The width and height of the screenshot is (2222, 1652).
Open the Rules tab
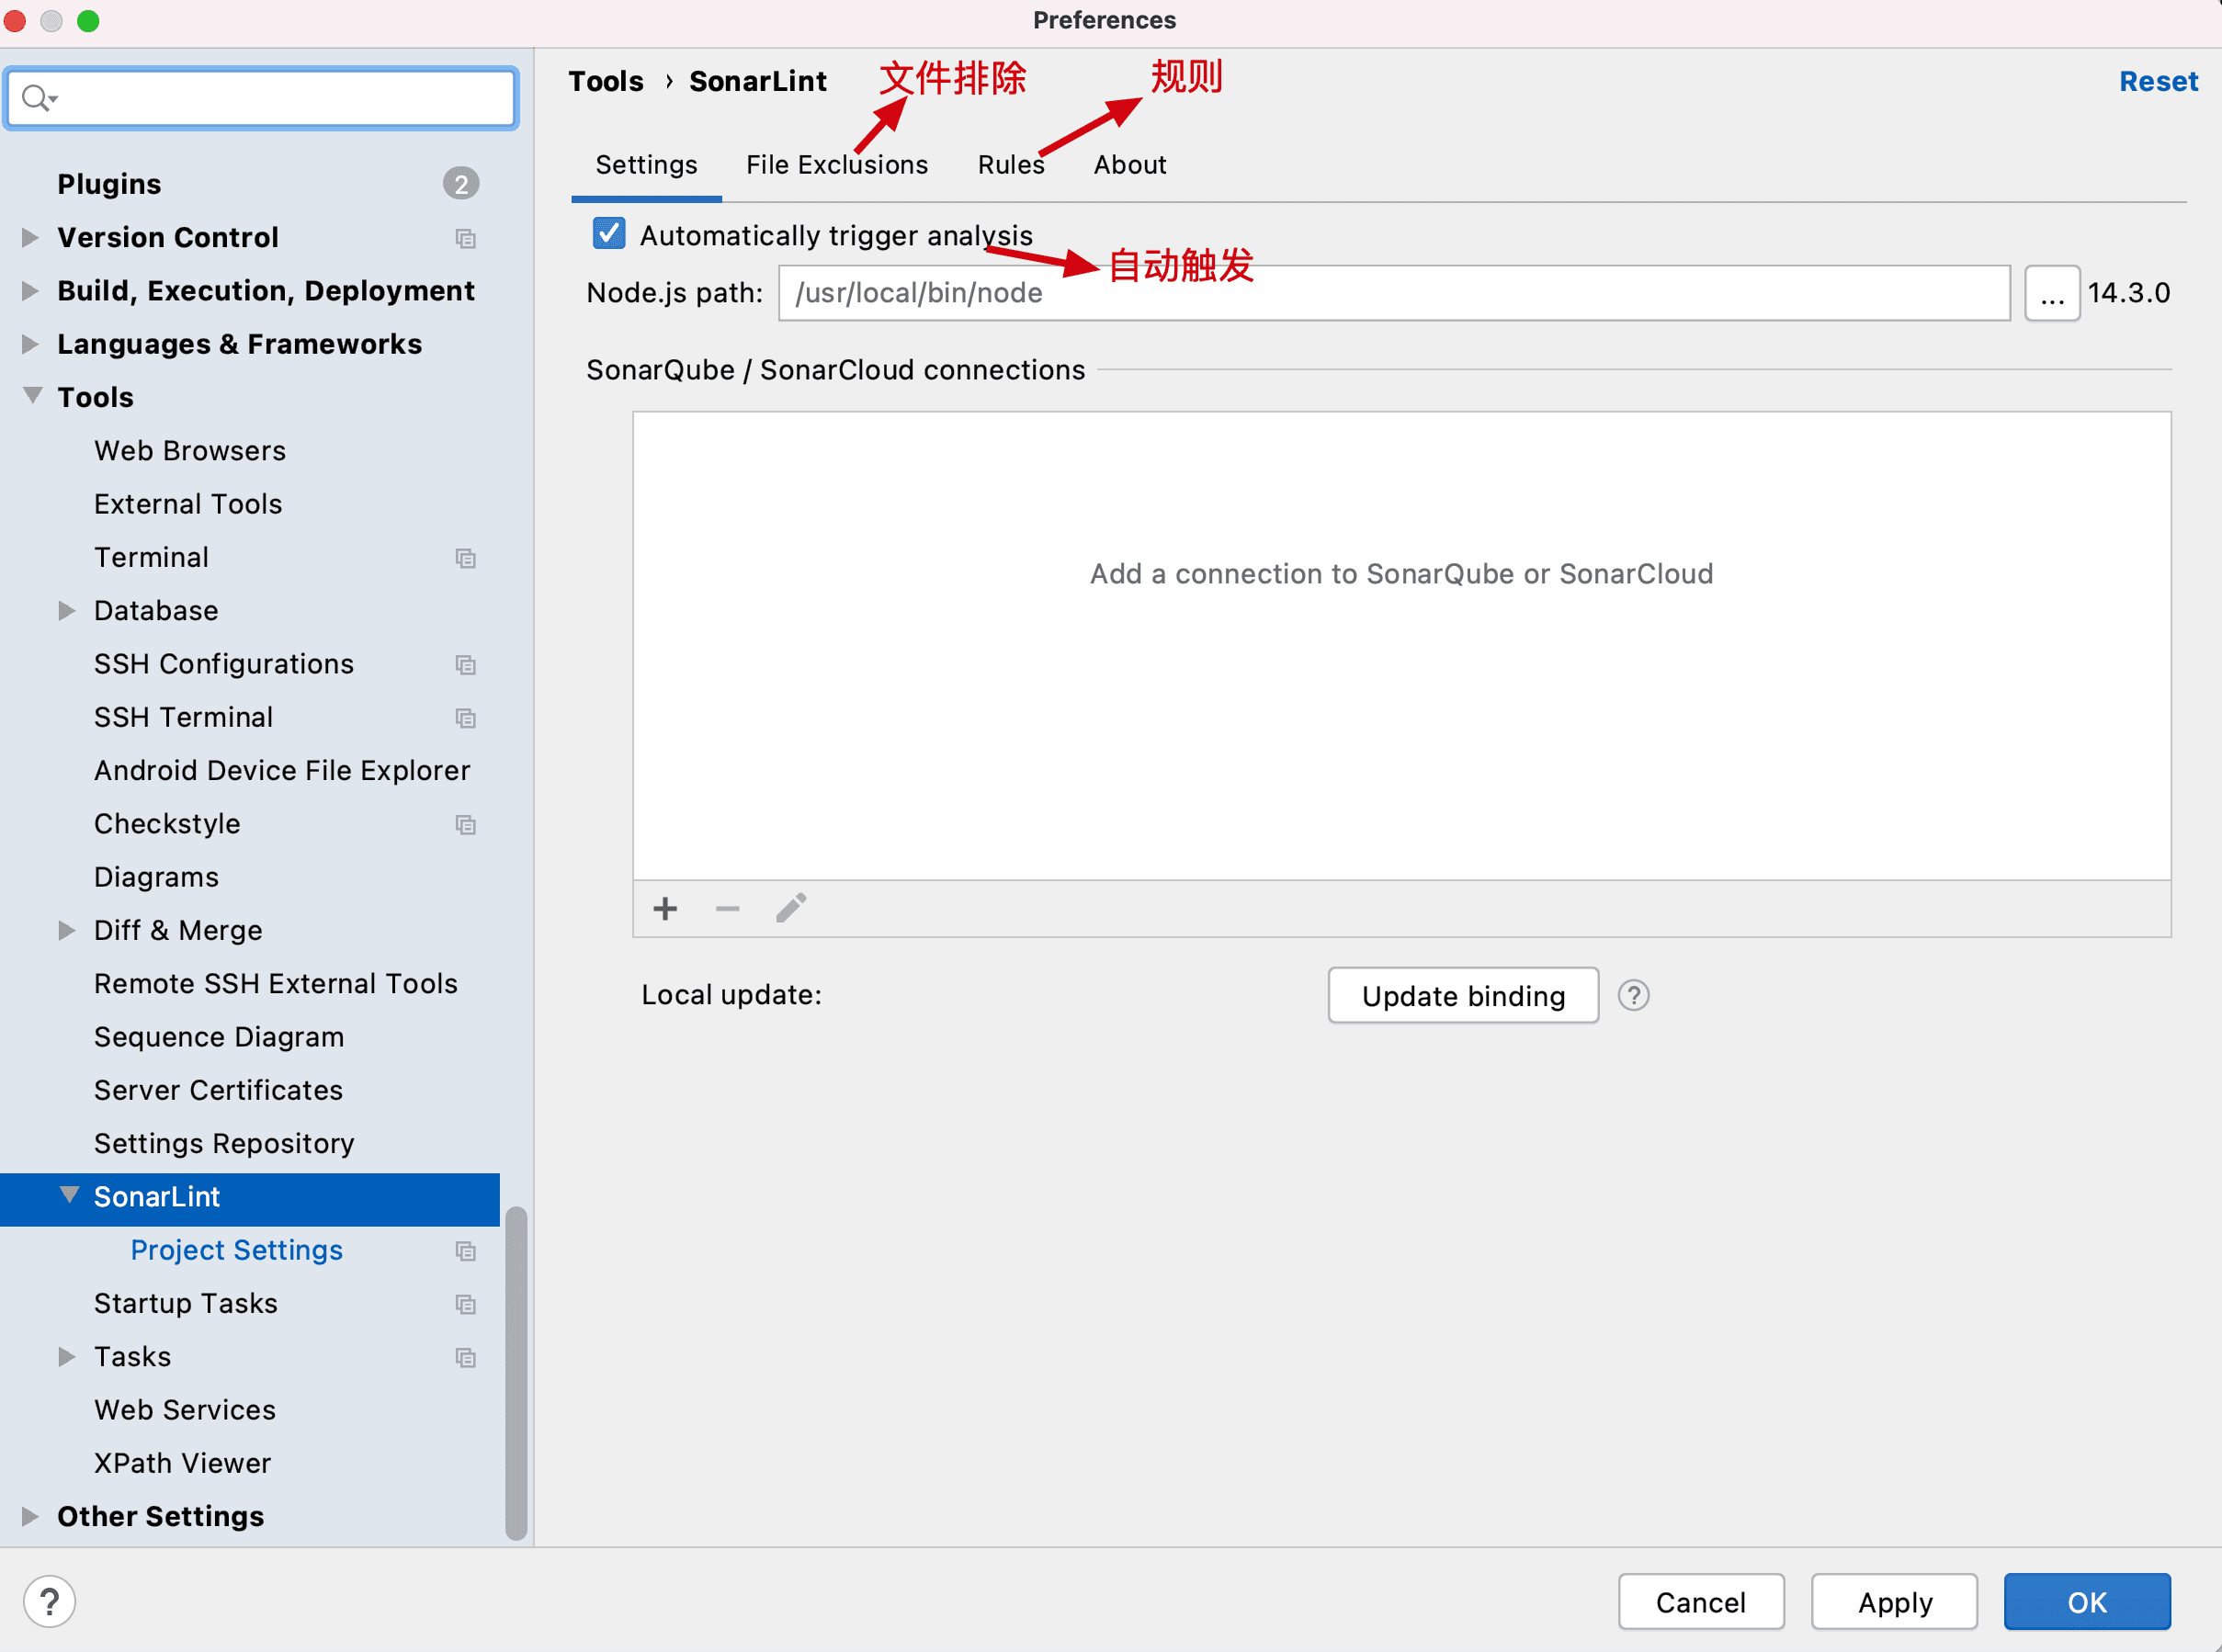[x=1010, y=165]
